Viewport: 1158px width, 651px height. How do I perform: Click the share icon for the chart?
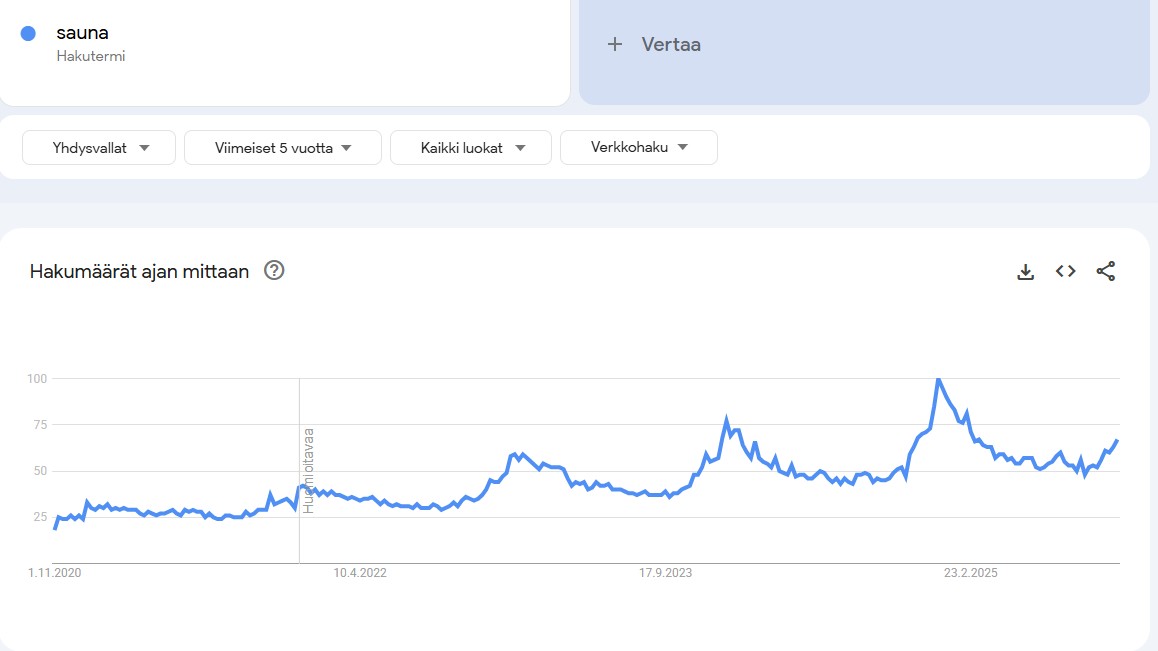coord(1106,271)
